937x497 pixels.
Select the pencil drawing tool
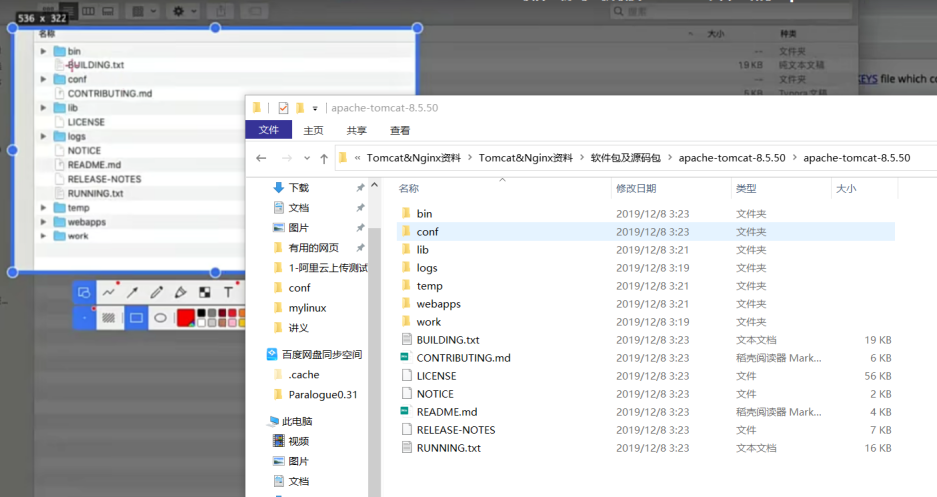[x=156, y=292]
